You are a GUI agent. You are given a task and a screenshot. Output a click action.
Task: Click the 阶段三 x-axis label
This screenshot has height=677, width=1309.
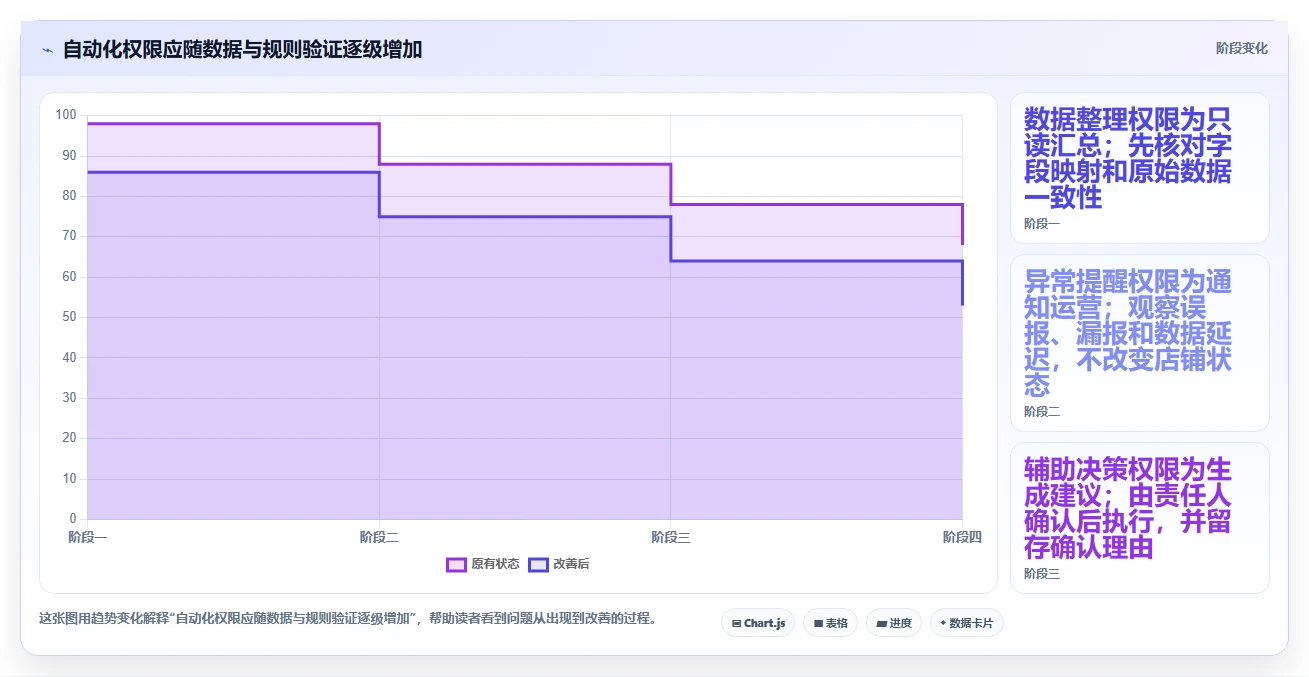(671, 537)
